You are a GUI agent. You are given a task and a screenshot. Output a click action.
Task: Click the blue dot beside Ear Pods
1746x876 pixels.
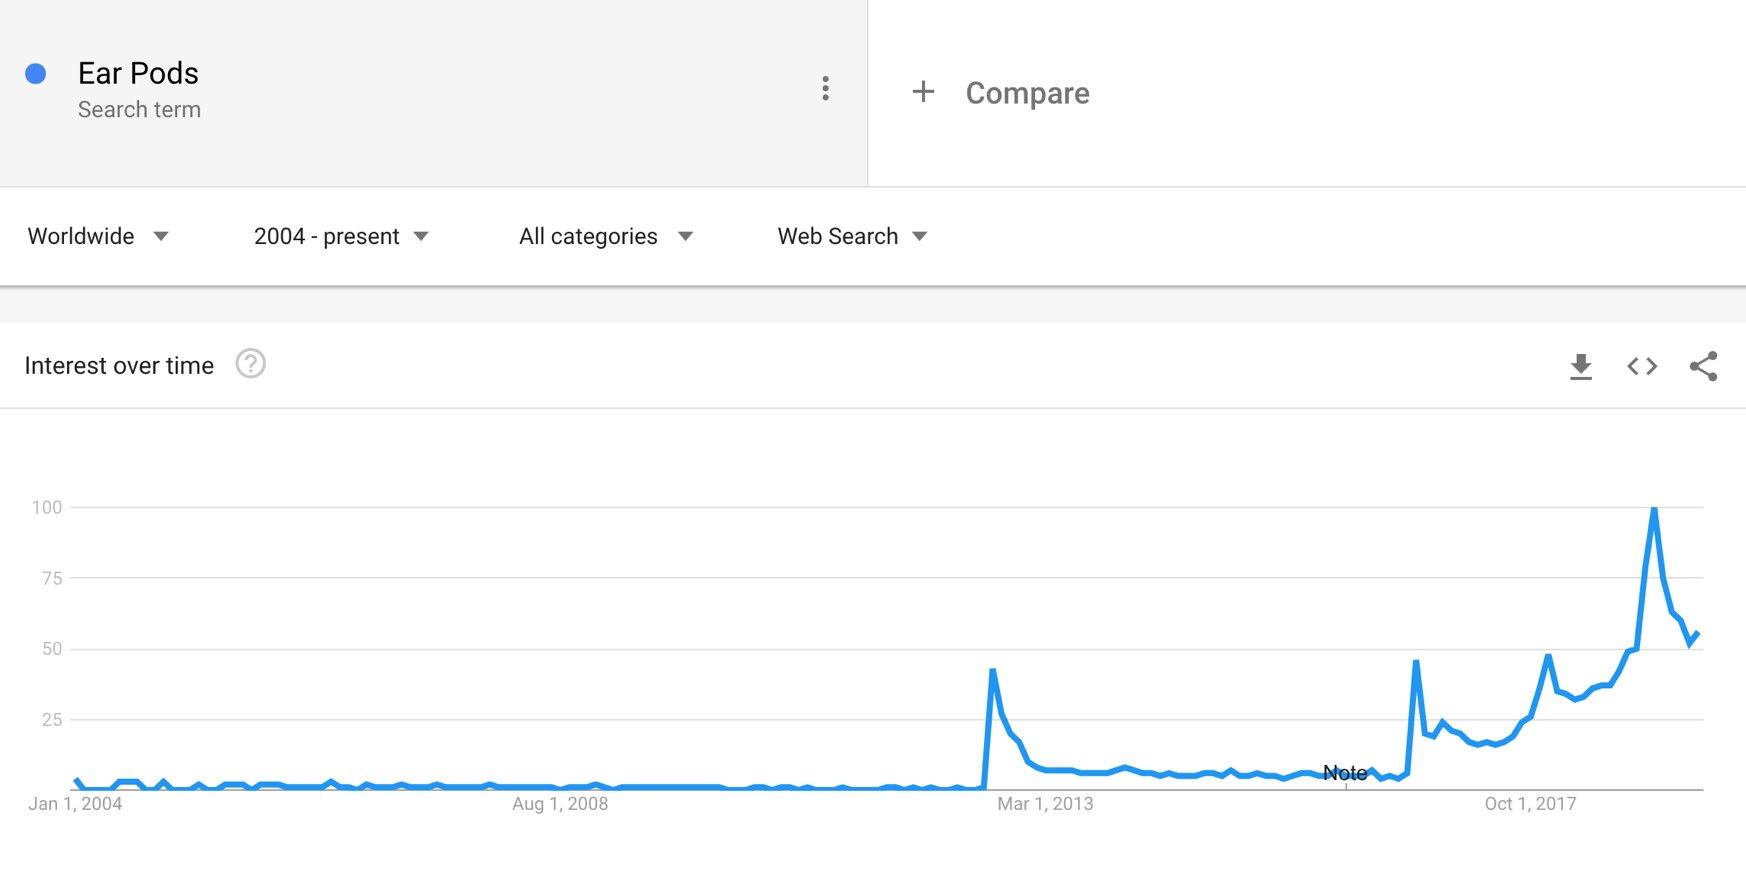tap(36, 73)
